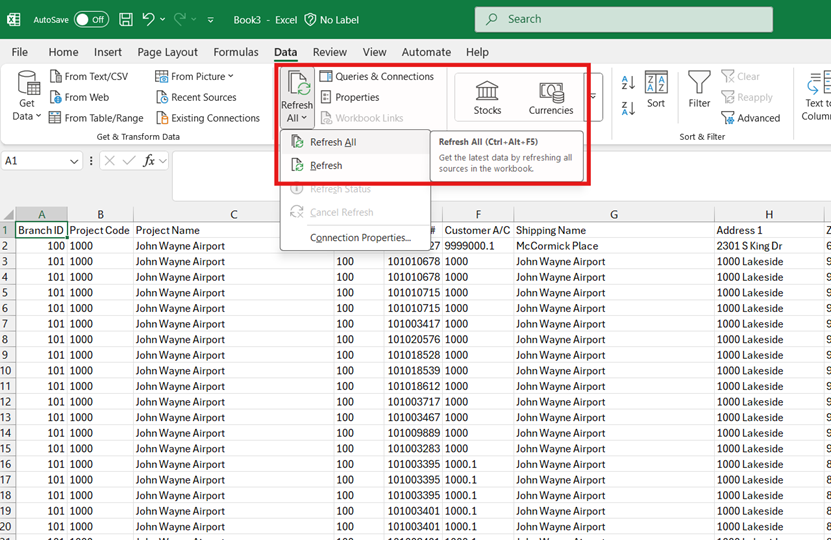Click into the Search box
Viewport: 831px width, 540px height.
pyautogui.click(x=623, y=20)
